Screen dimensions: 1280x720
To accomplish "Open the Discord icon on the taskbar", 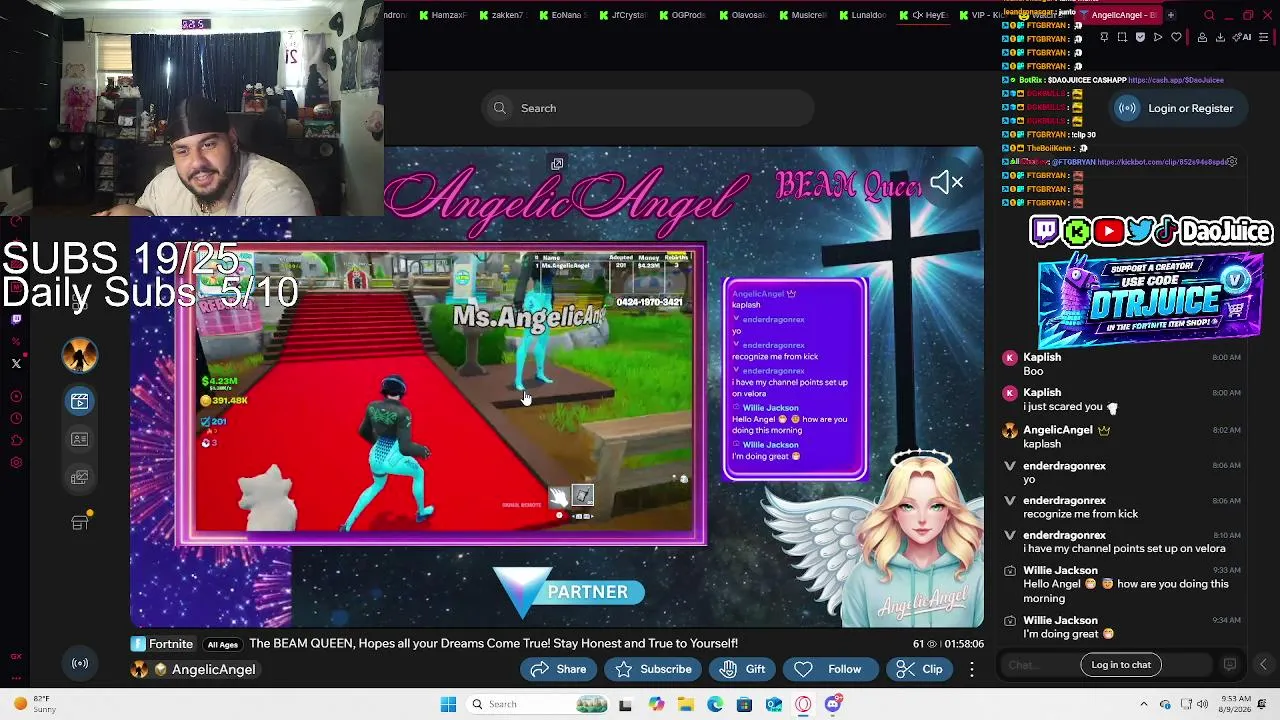I will pos(833,704).
